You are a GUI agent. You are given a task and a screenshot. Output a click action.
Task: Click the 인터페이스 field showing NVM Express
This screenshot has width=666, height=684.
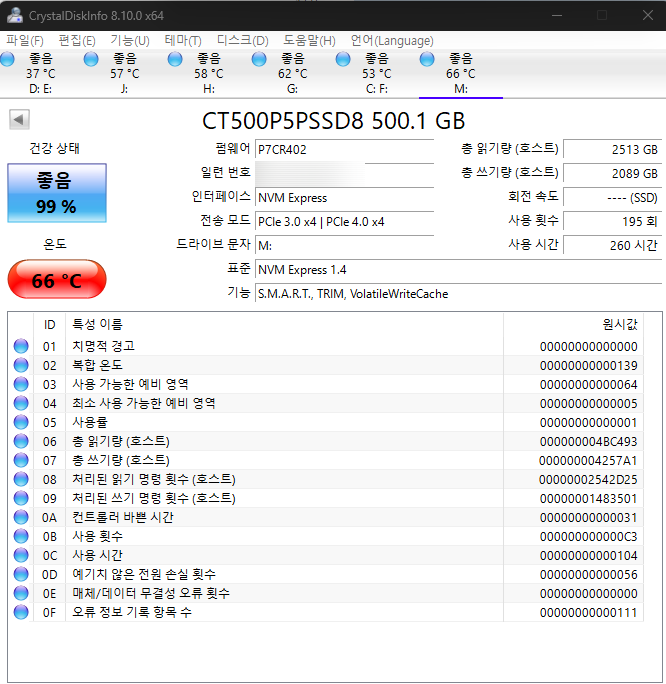tap(345, 198)
